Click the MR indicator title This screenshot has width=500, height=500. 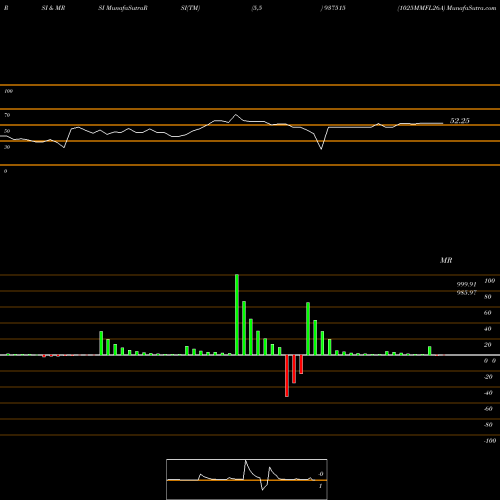pos(446,260)
